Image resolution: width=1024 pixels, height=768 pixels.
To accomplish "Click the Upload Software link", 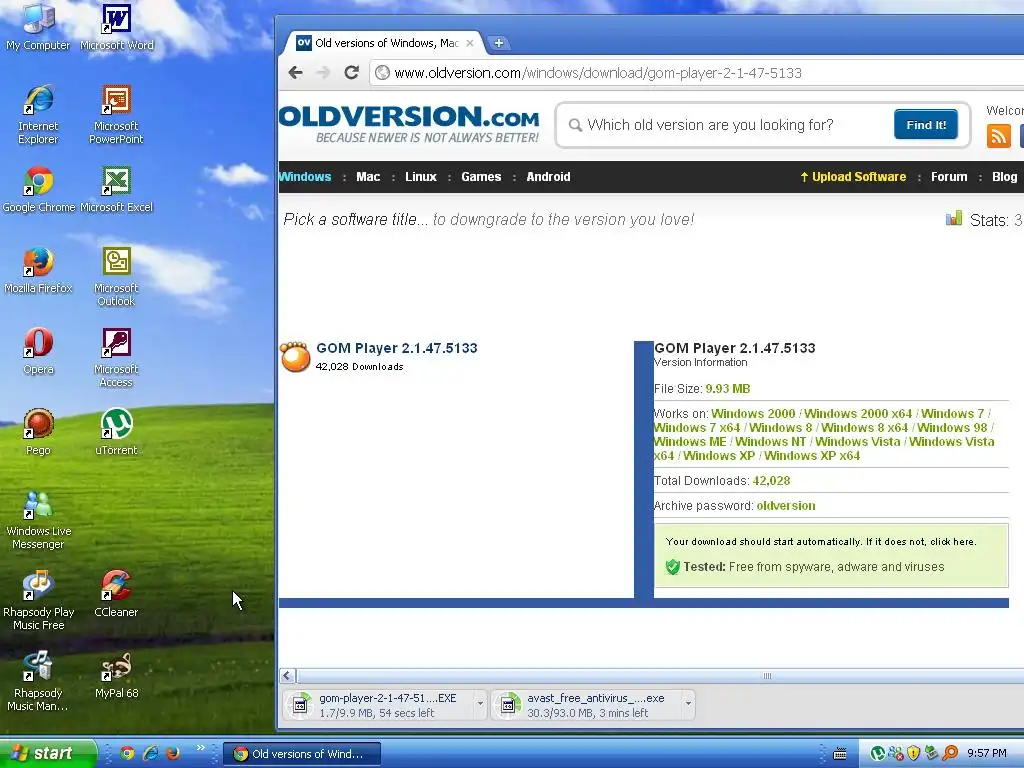I will point(853,177).
